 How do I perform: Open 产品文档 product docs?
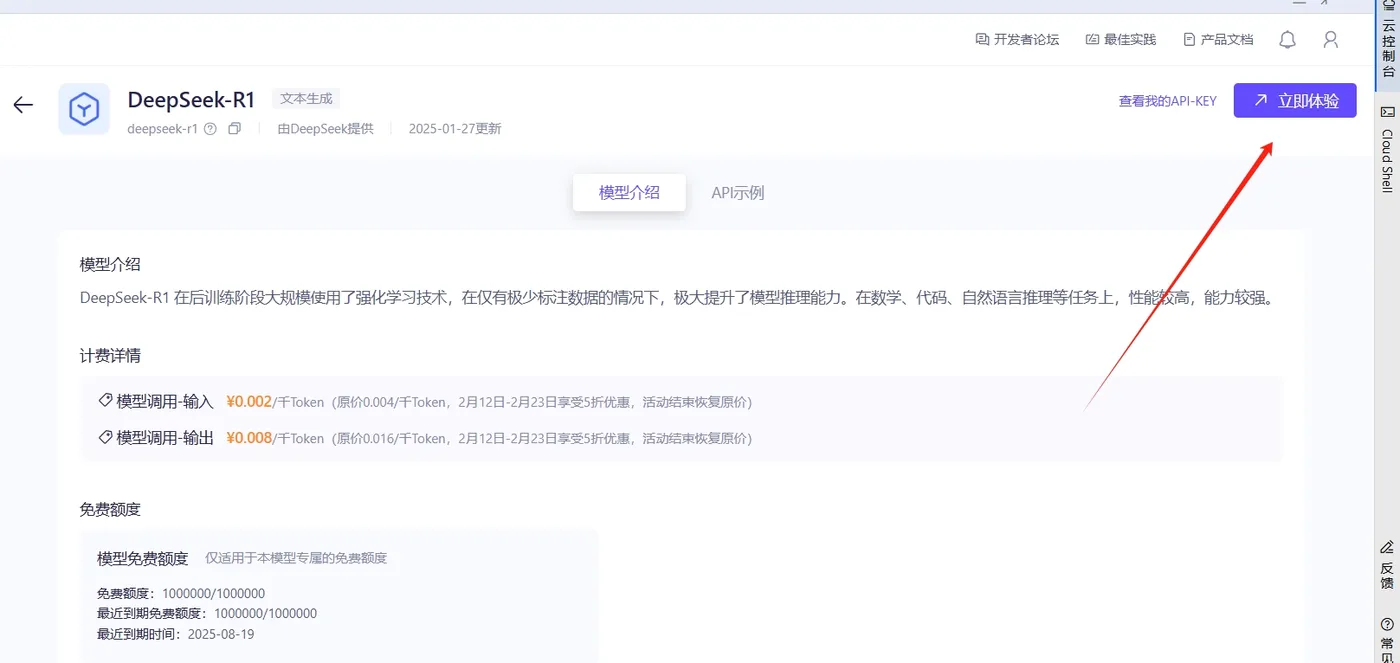[x=1218, y=39]
